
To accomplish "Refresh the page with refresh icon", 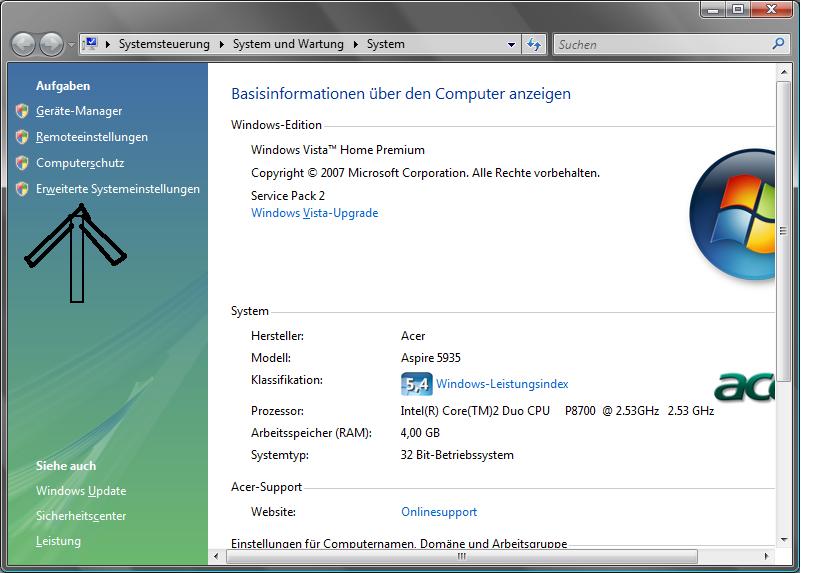I will [x=534, y=44].
